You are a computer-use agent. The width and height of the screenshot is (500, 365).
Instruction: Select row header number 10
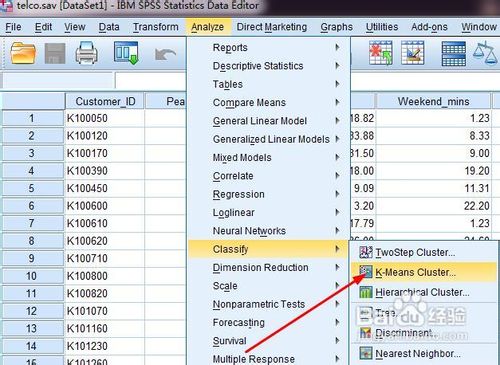coord(32,276)
